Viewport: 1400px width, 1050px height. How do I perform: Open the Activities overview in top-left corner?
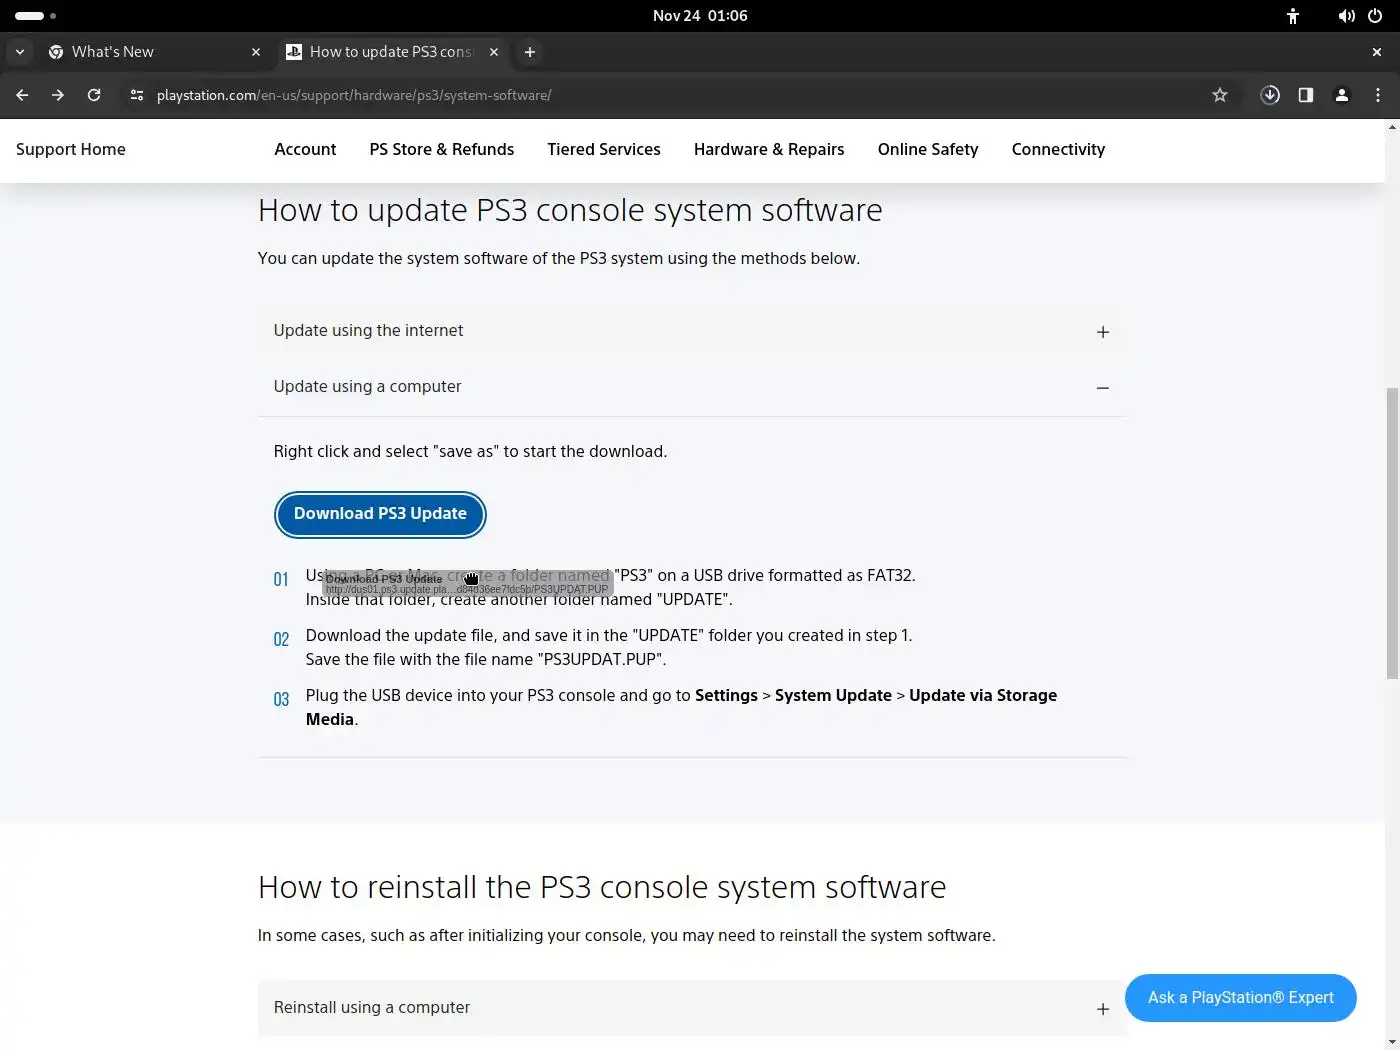coord(35,16)
